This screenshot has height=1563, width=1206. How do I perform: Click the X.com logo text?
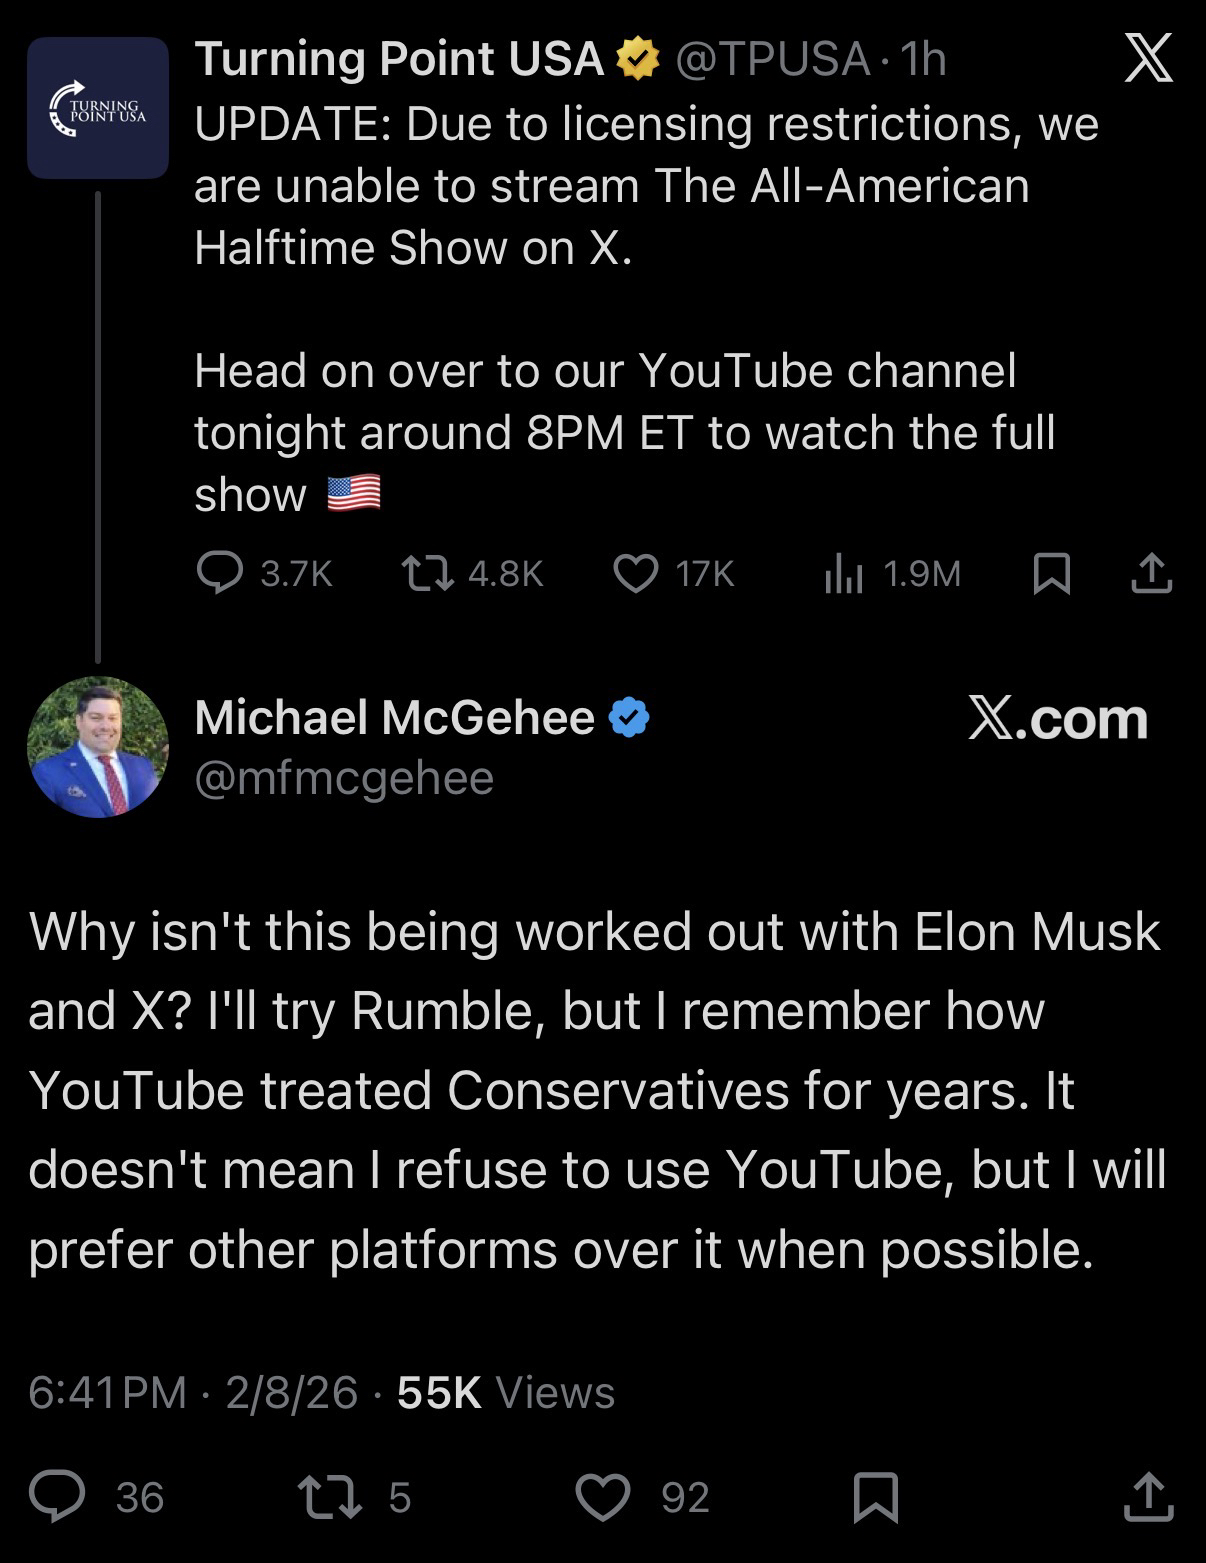click(1058, 718)
